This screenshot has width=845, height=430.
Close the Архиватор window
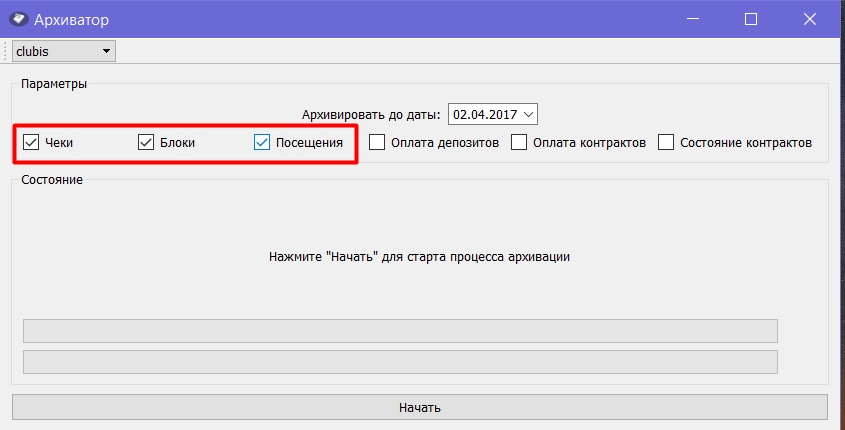[x=809, y=19]
